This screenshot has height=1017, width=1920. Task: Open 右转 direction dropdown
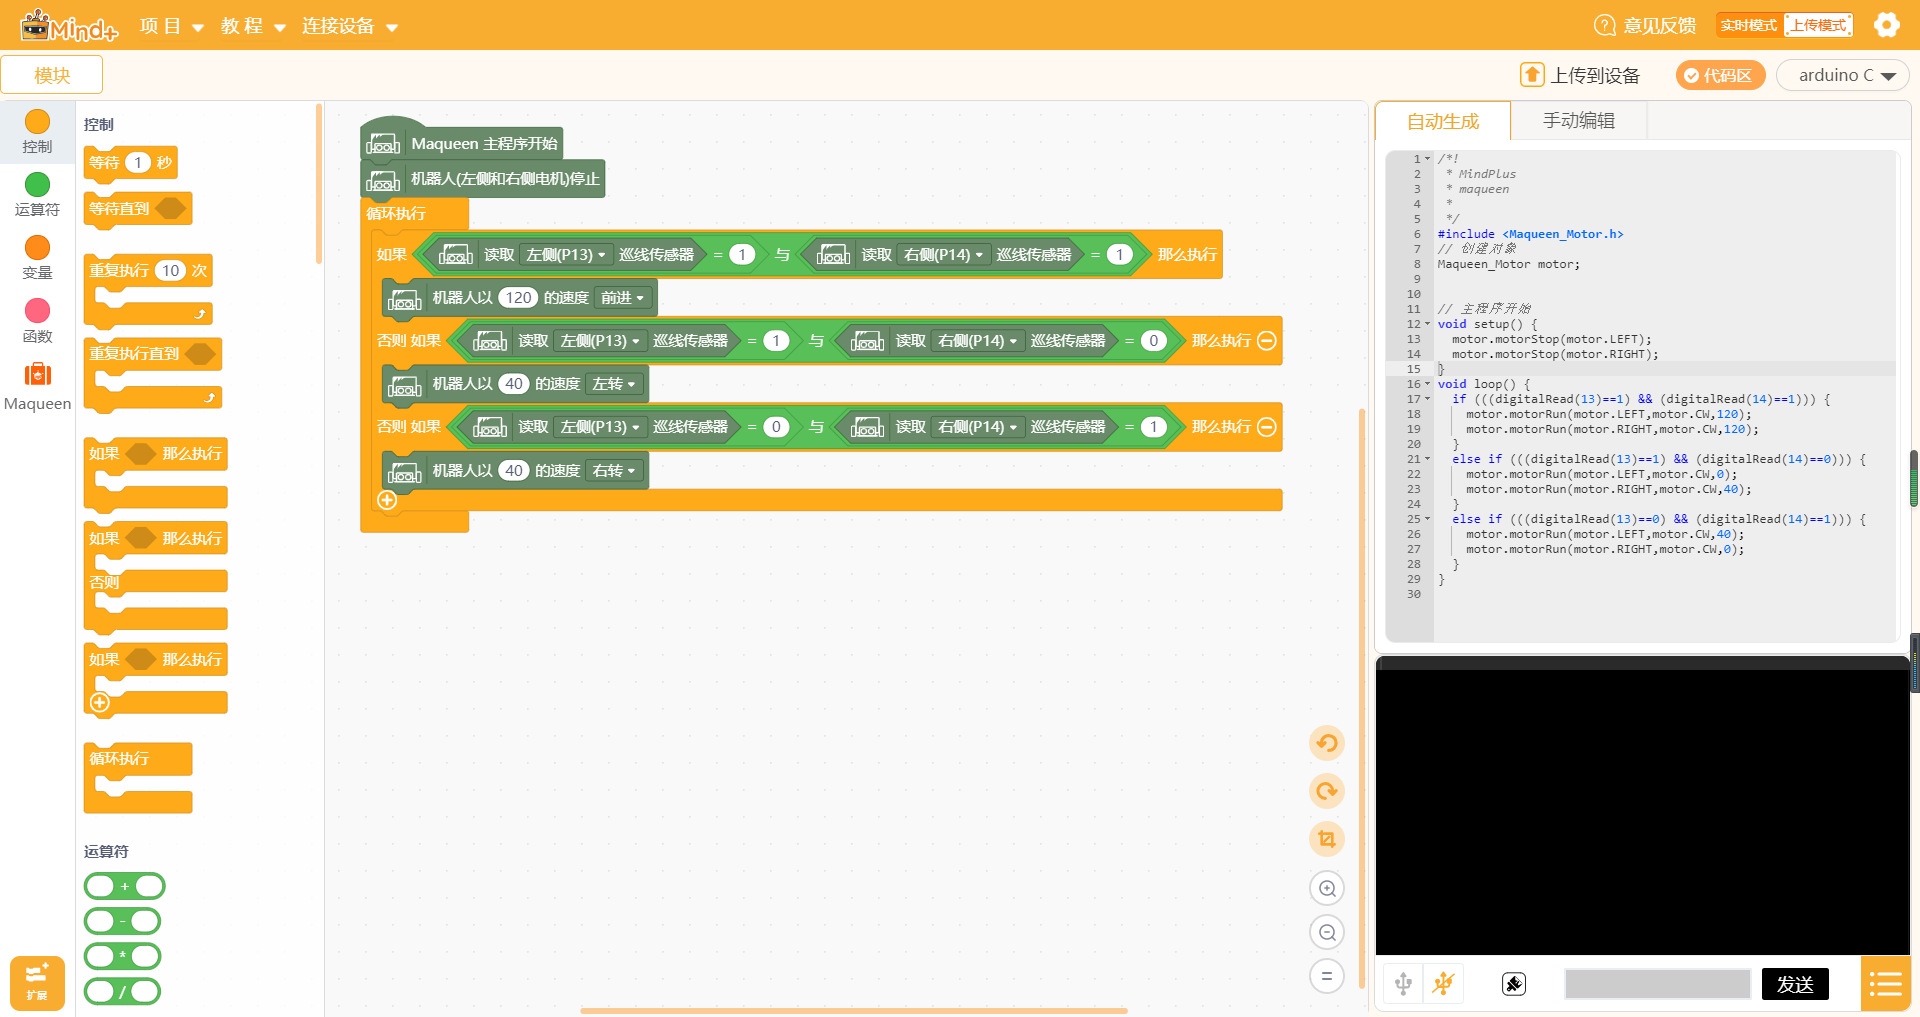613,471
